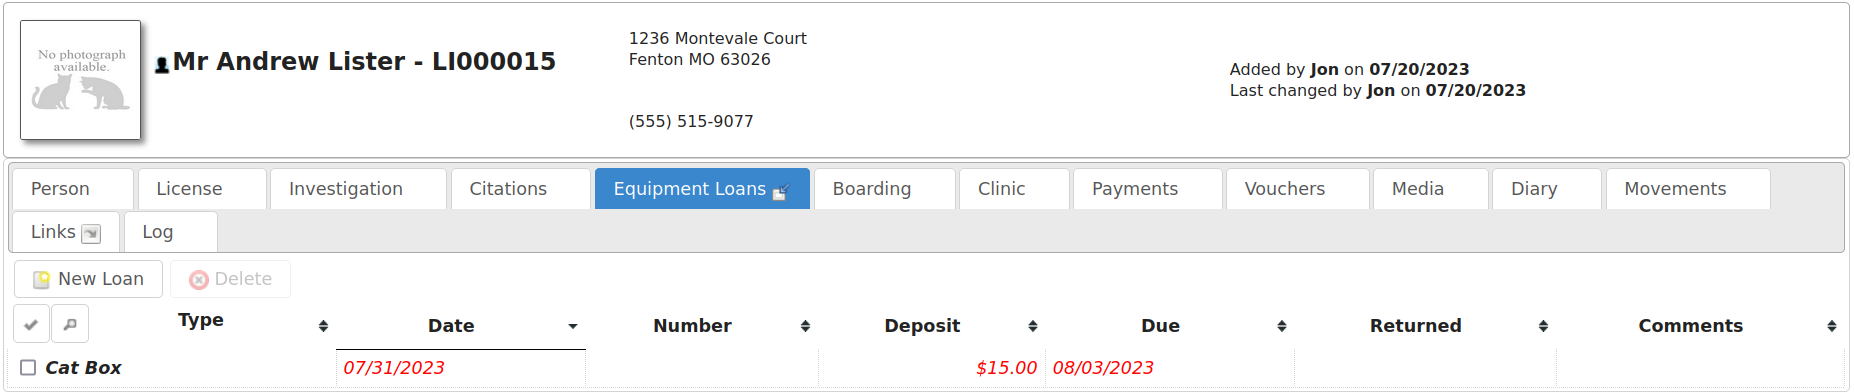Sort by Returned column arrows

tap(1543, 326)
